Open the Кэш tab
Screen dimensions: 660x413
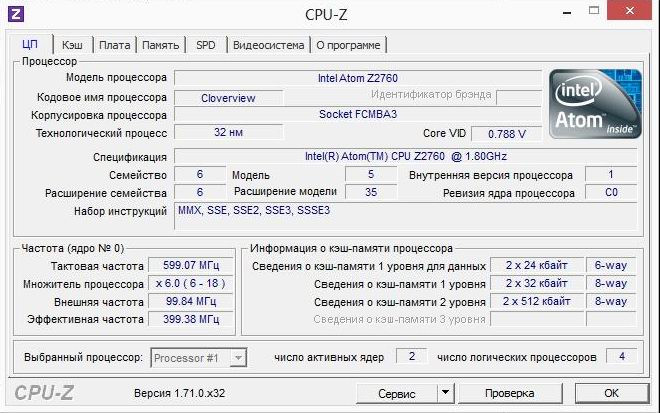tap(72, 45)
